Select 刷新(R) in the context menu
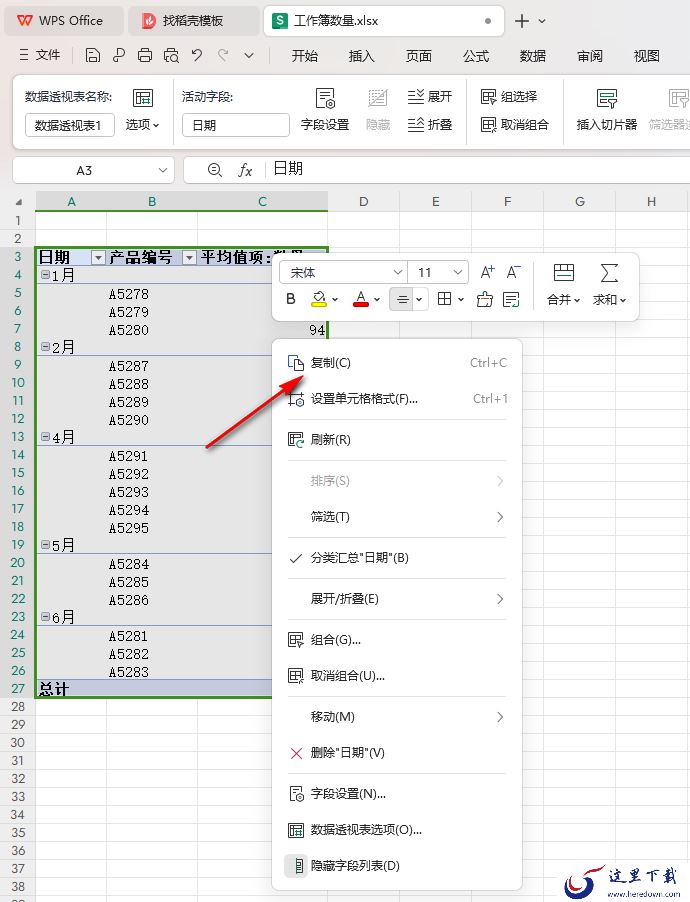690x902 pixels. (x=397, y=440)
